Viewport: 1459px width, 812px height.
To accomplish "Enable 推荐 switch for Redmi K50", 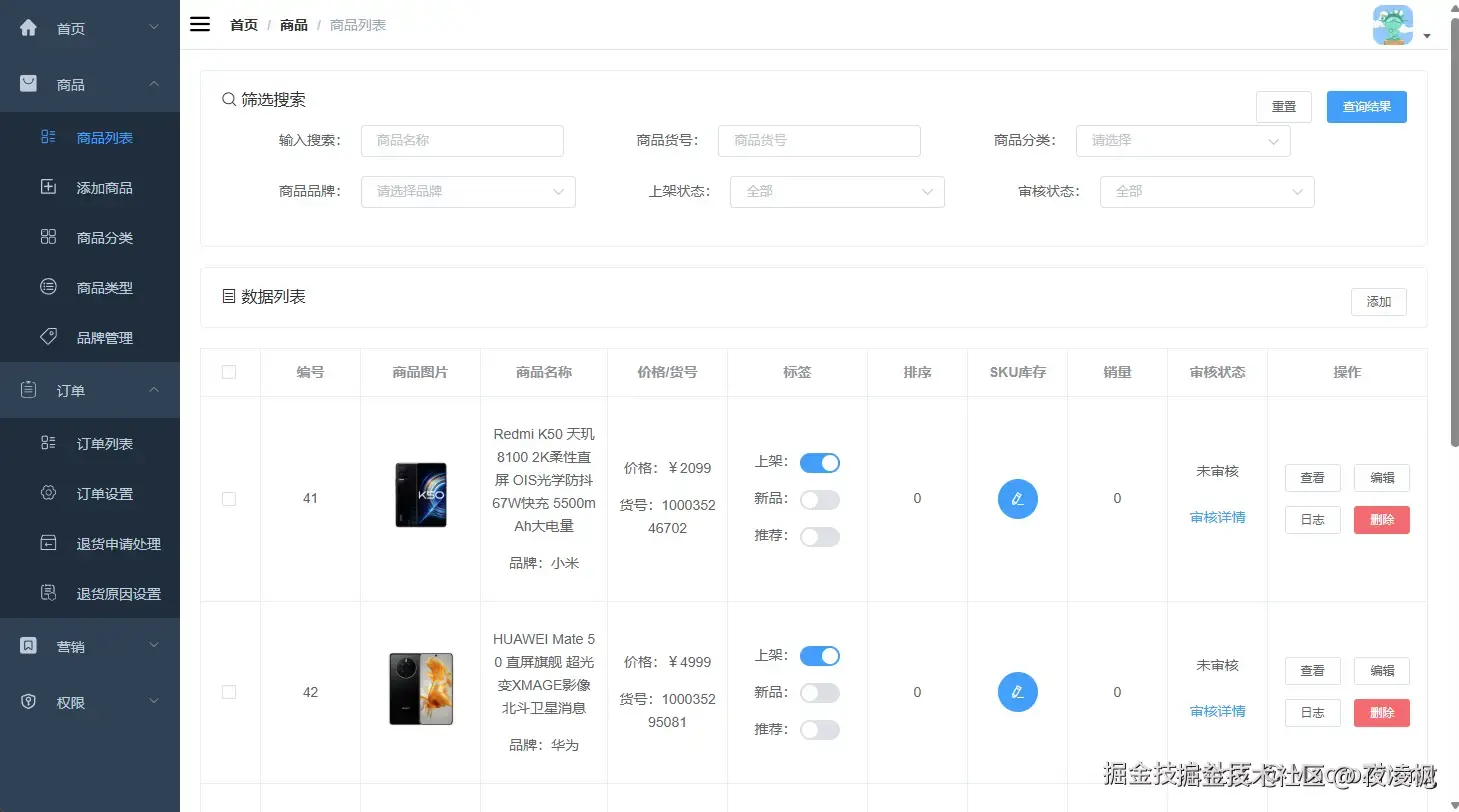I will (820, 537).
